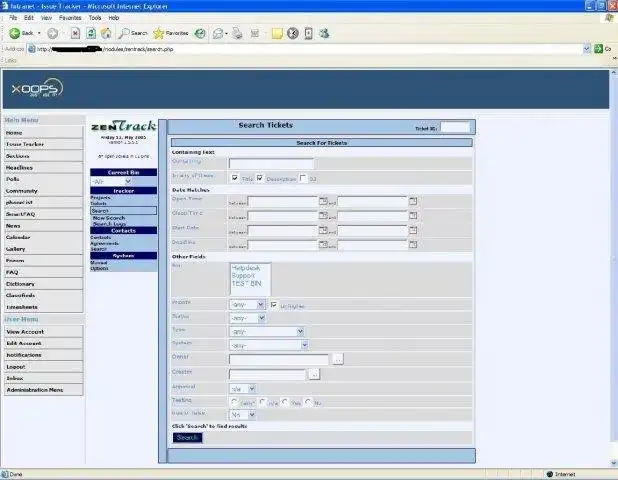Screen dimensions: 618x480
Task: Open calendar for Start Date first field
Action: tap(323, 230)
